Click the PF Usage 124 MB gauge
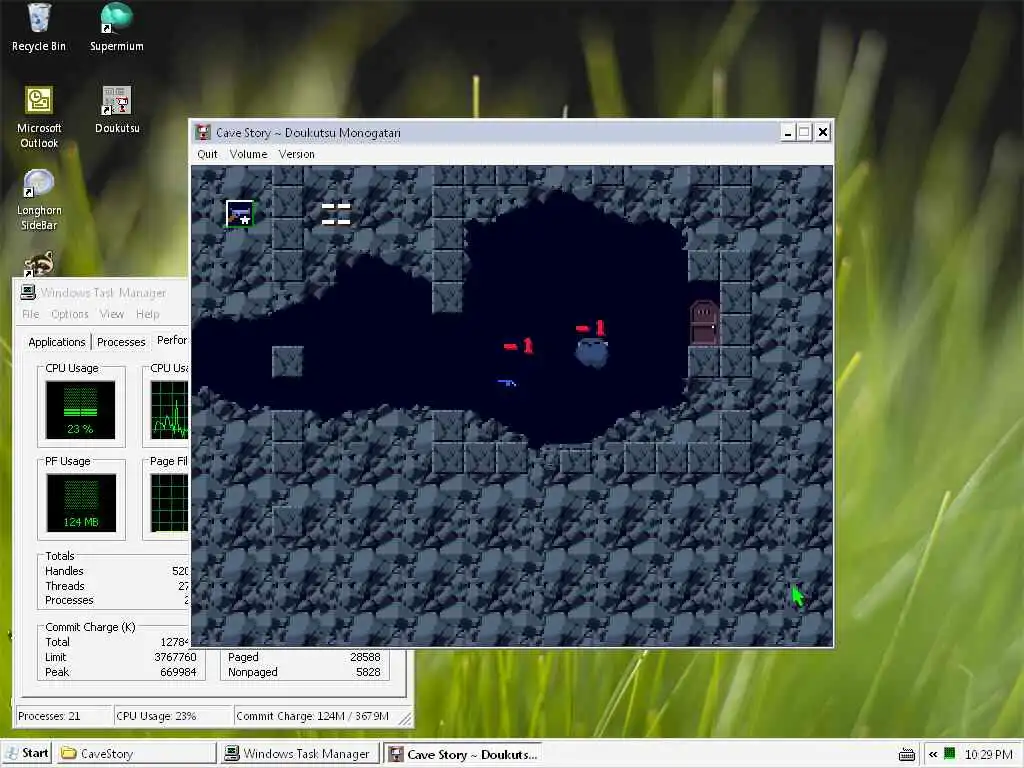The height and width of the screenshot is (768, 1024). (x=81, y=503)
